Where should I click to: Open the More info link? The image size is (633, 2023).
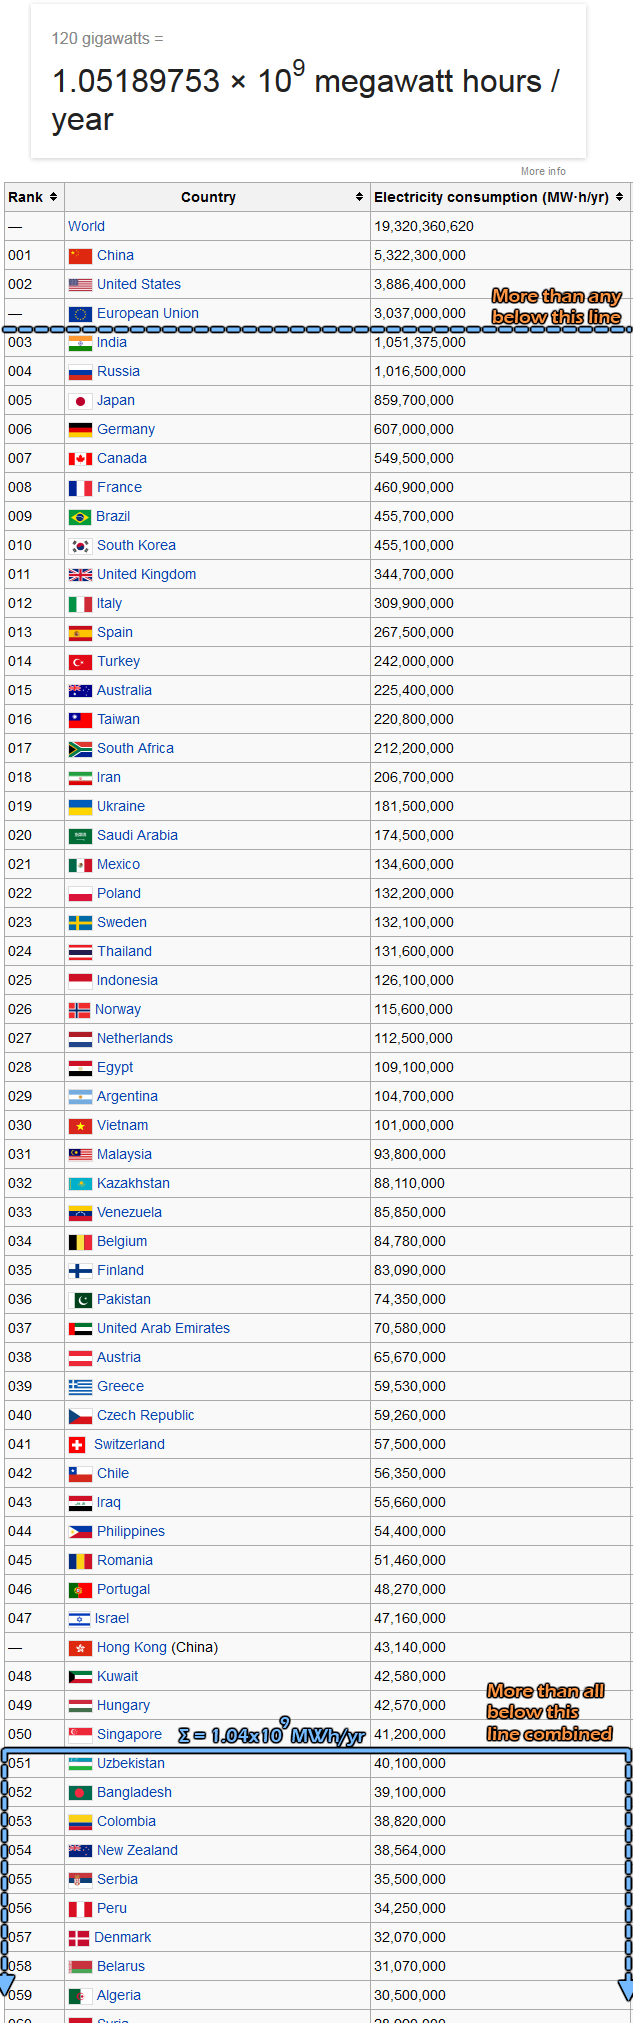tap(543, 171)
